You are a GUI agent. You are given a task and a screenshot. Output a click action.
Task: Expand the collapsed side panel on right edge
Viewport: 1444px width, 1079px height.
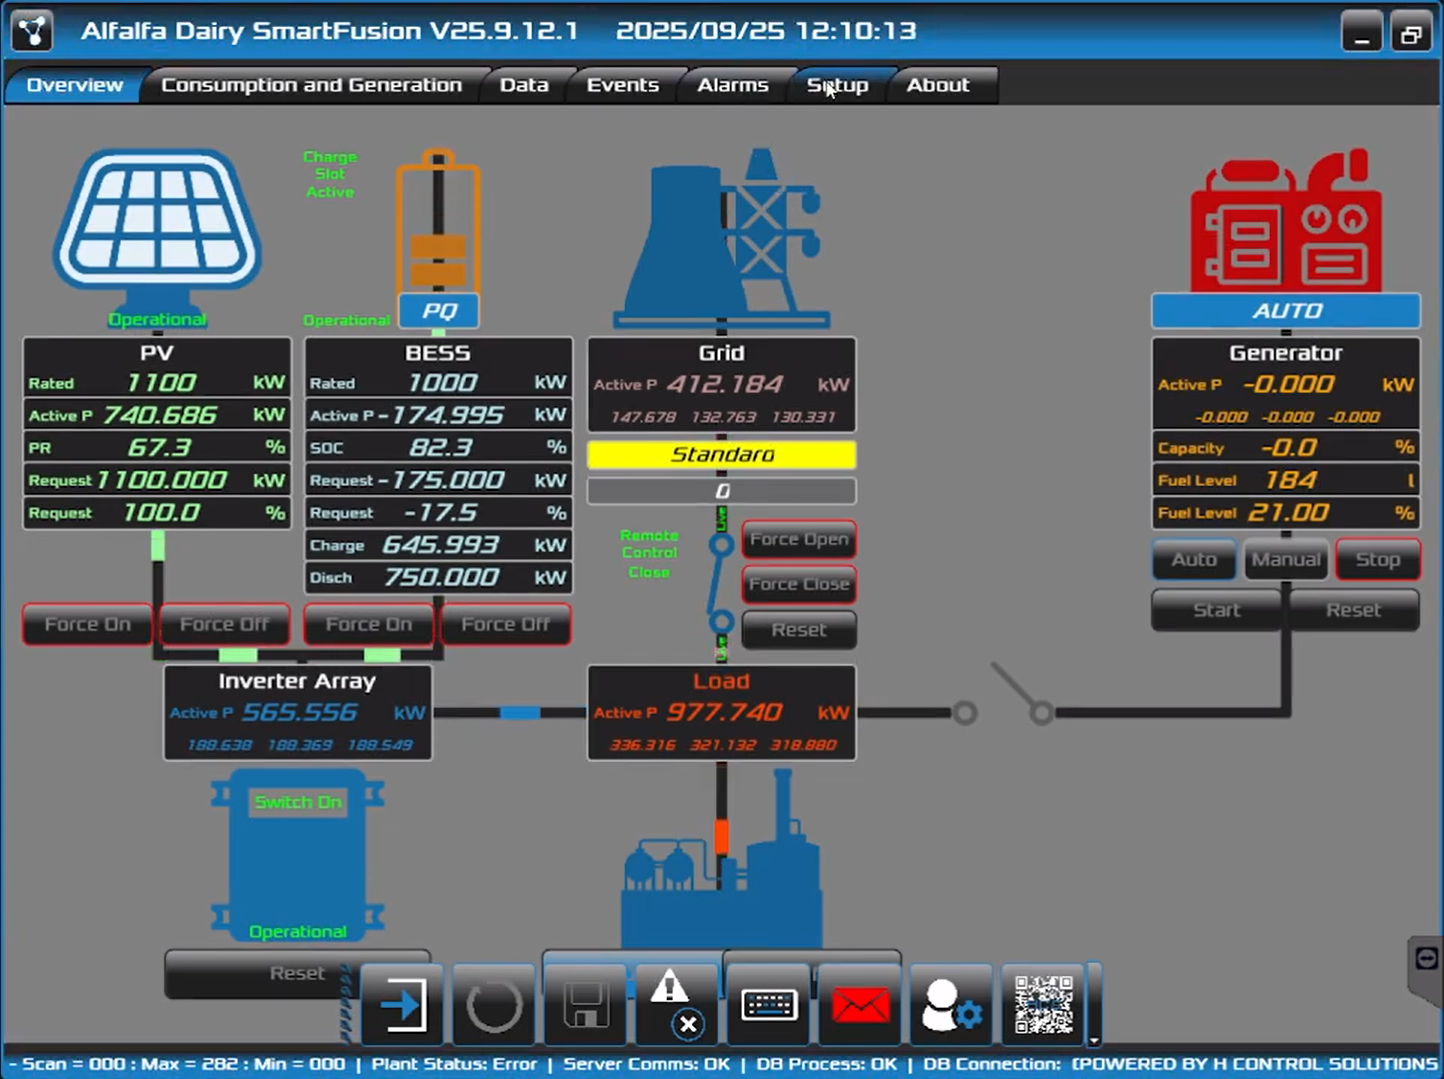pyautogui.click(x=1426, y=960)
